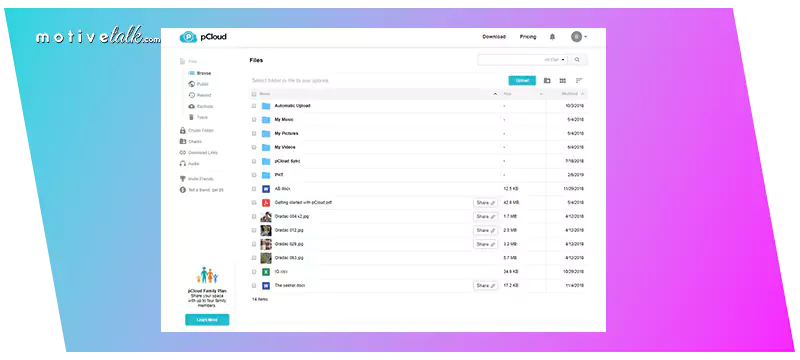The height and width of the screenshot is (360, 800).
Task: Switch to grid view icon
Action: (563, 81)
